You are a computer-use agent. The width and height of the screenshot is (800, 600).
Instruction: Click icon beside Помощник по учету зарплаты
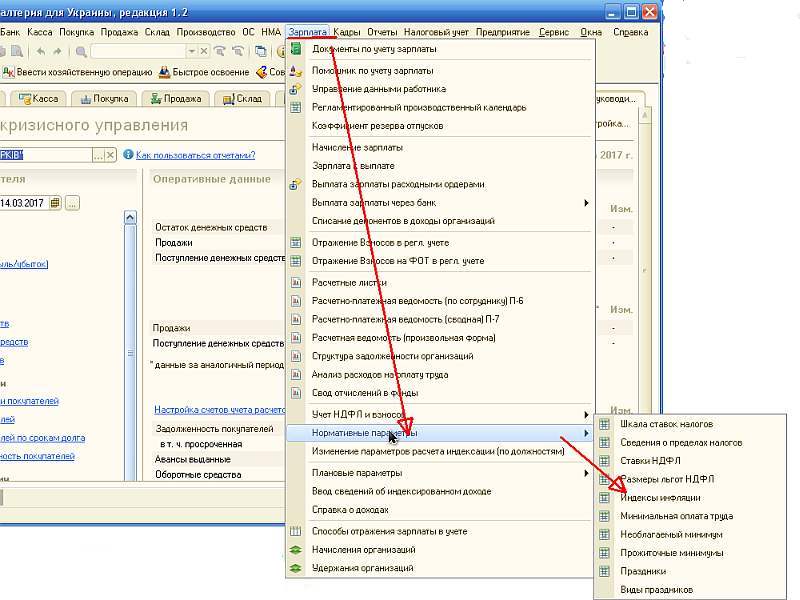click(295, 70)
